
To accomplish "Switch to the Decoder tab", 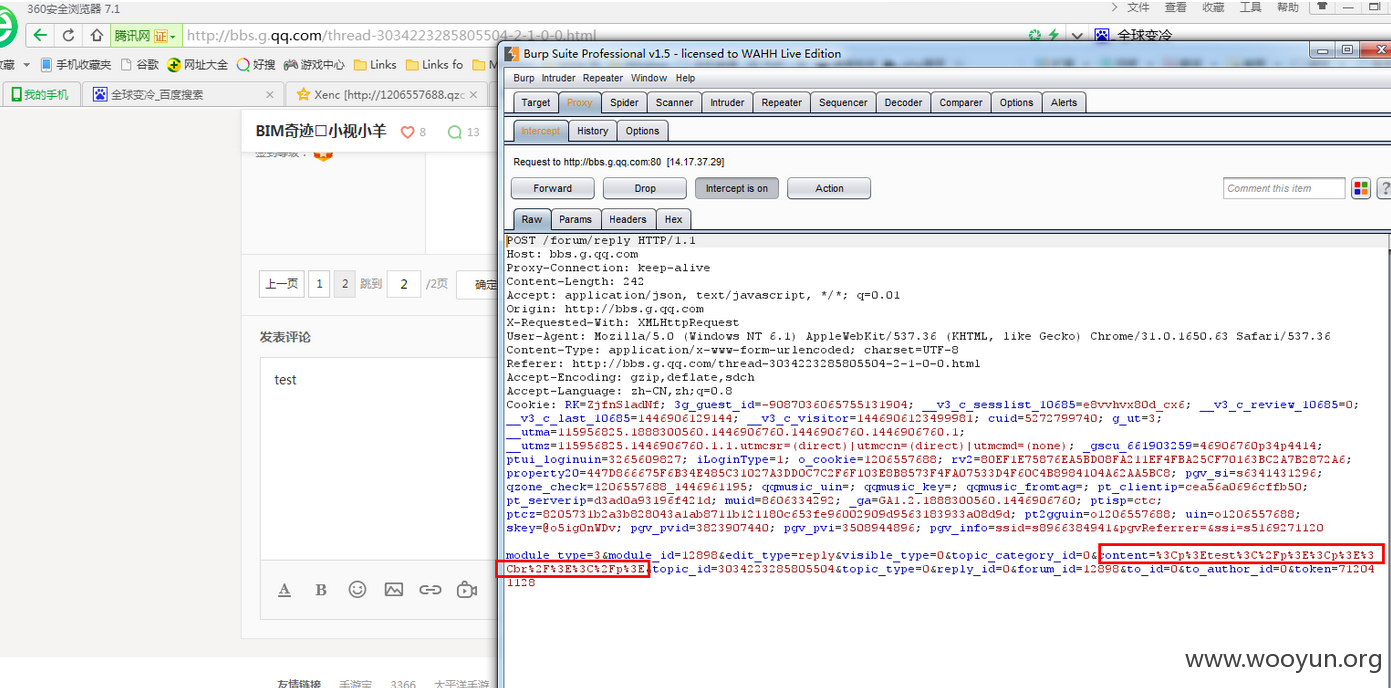I will 903,102.
